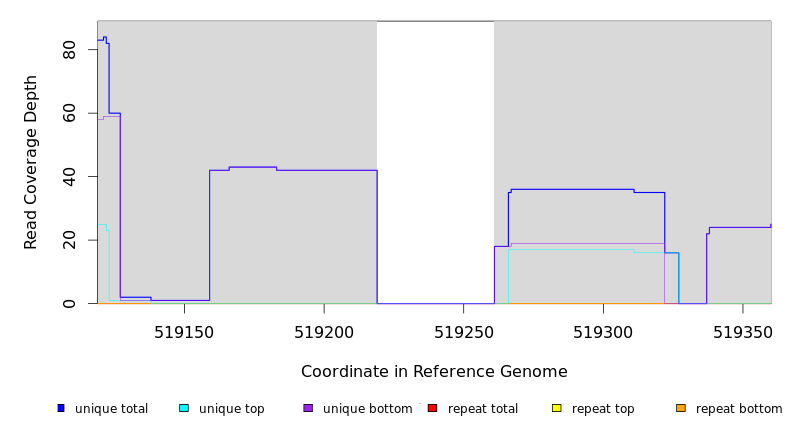Select the purple unique bottom legend swatch

coord(308,408)
